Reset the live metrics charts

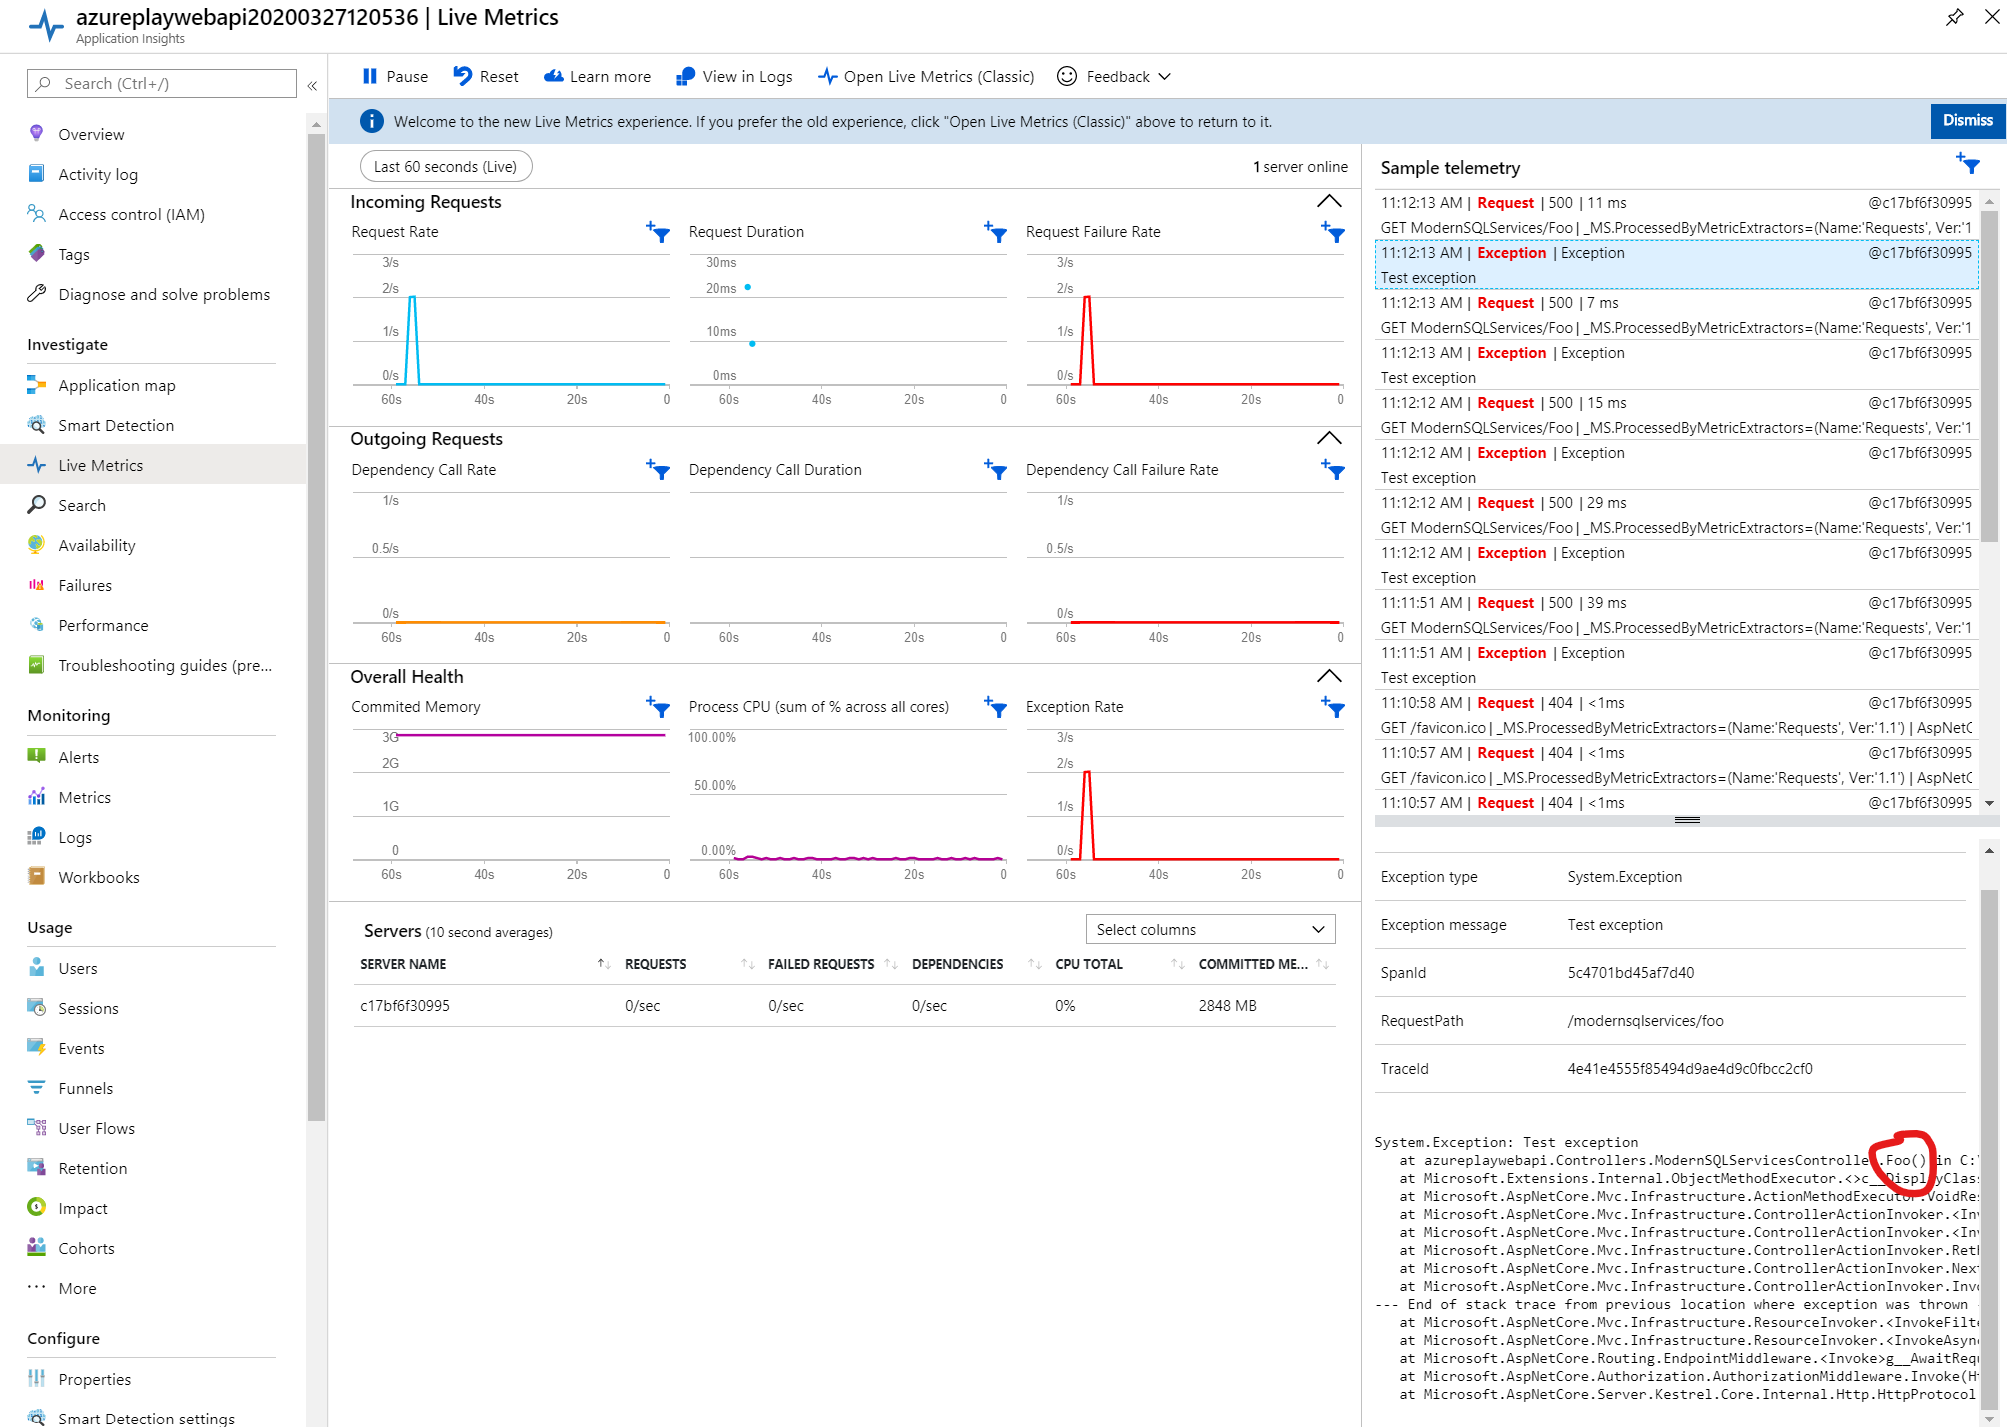[x=485, y=76]
